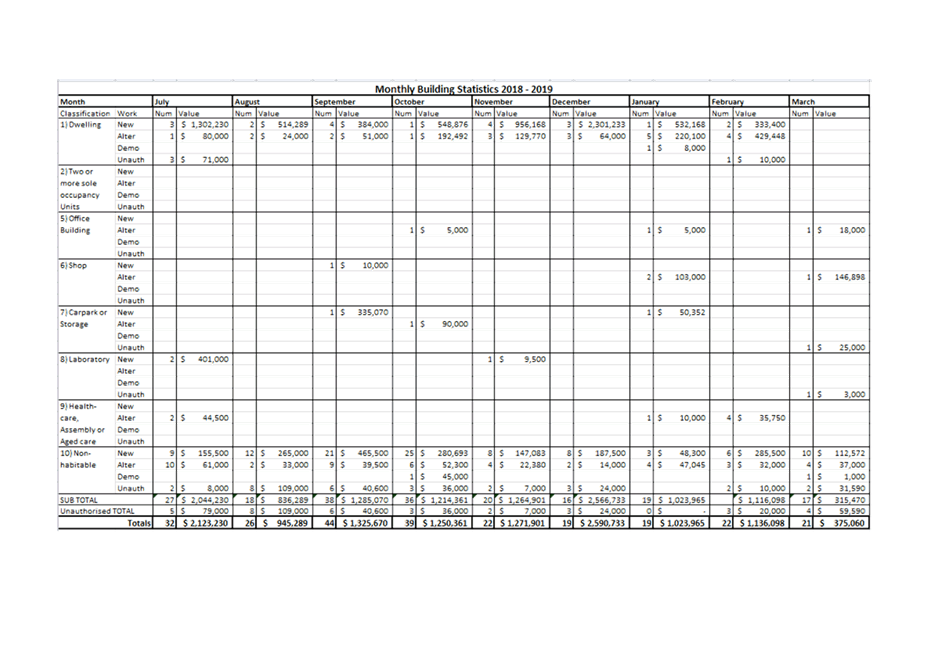Select January Carpark New value '50,352'

click(692, 312)
